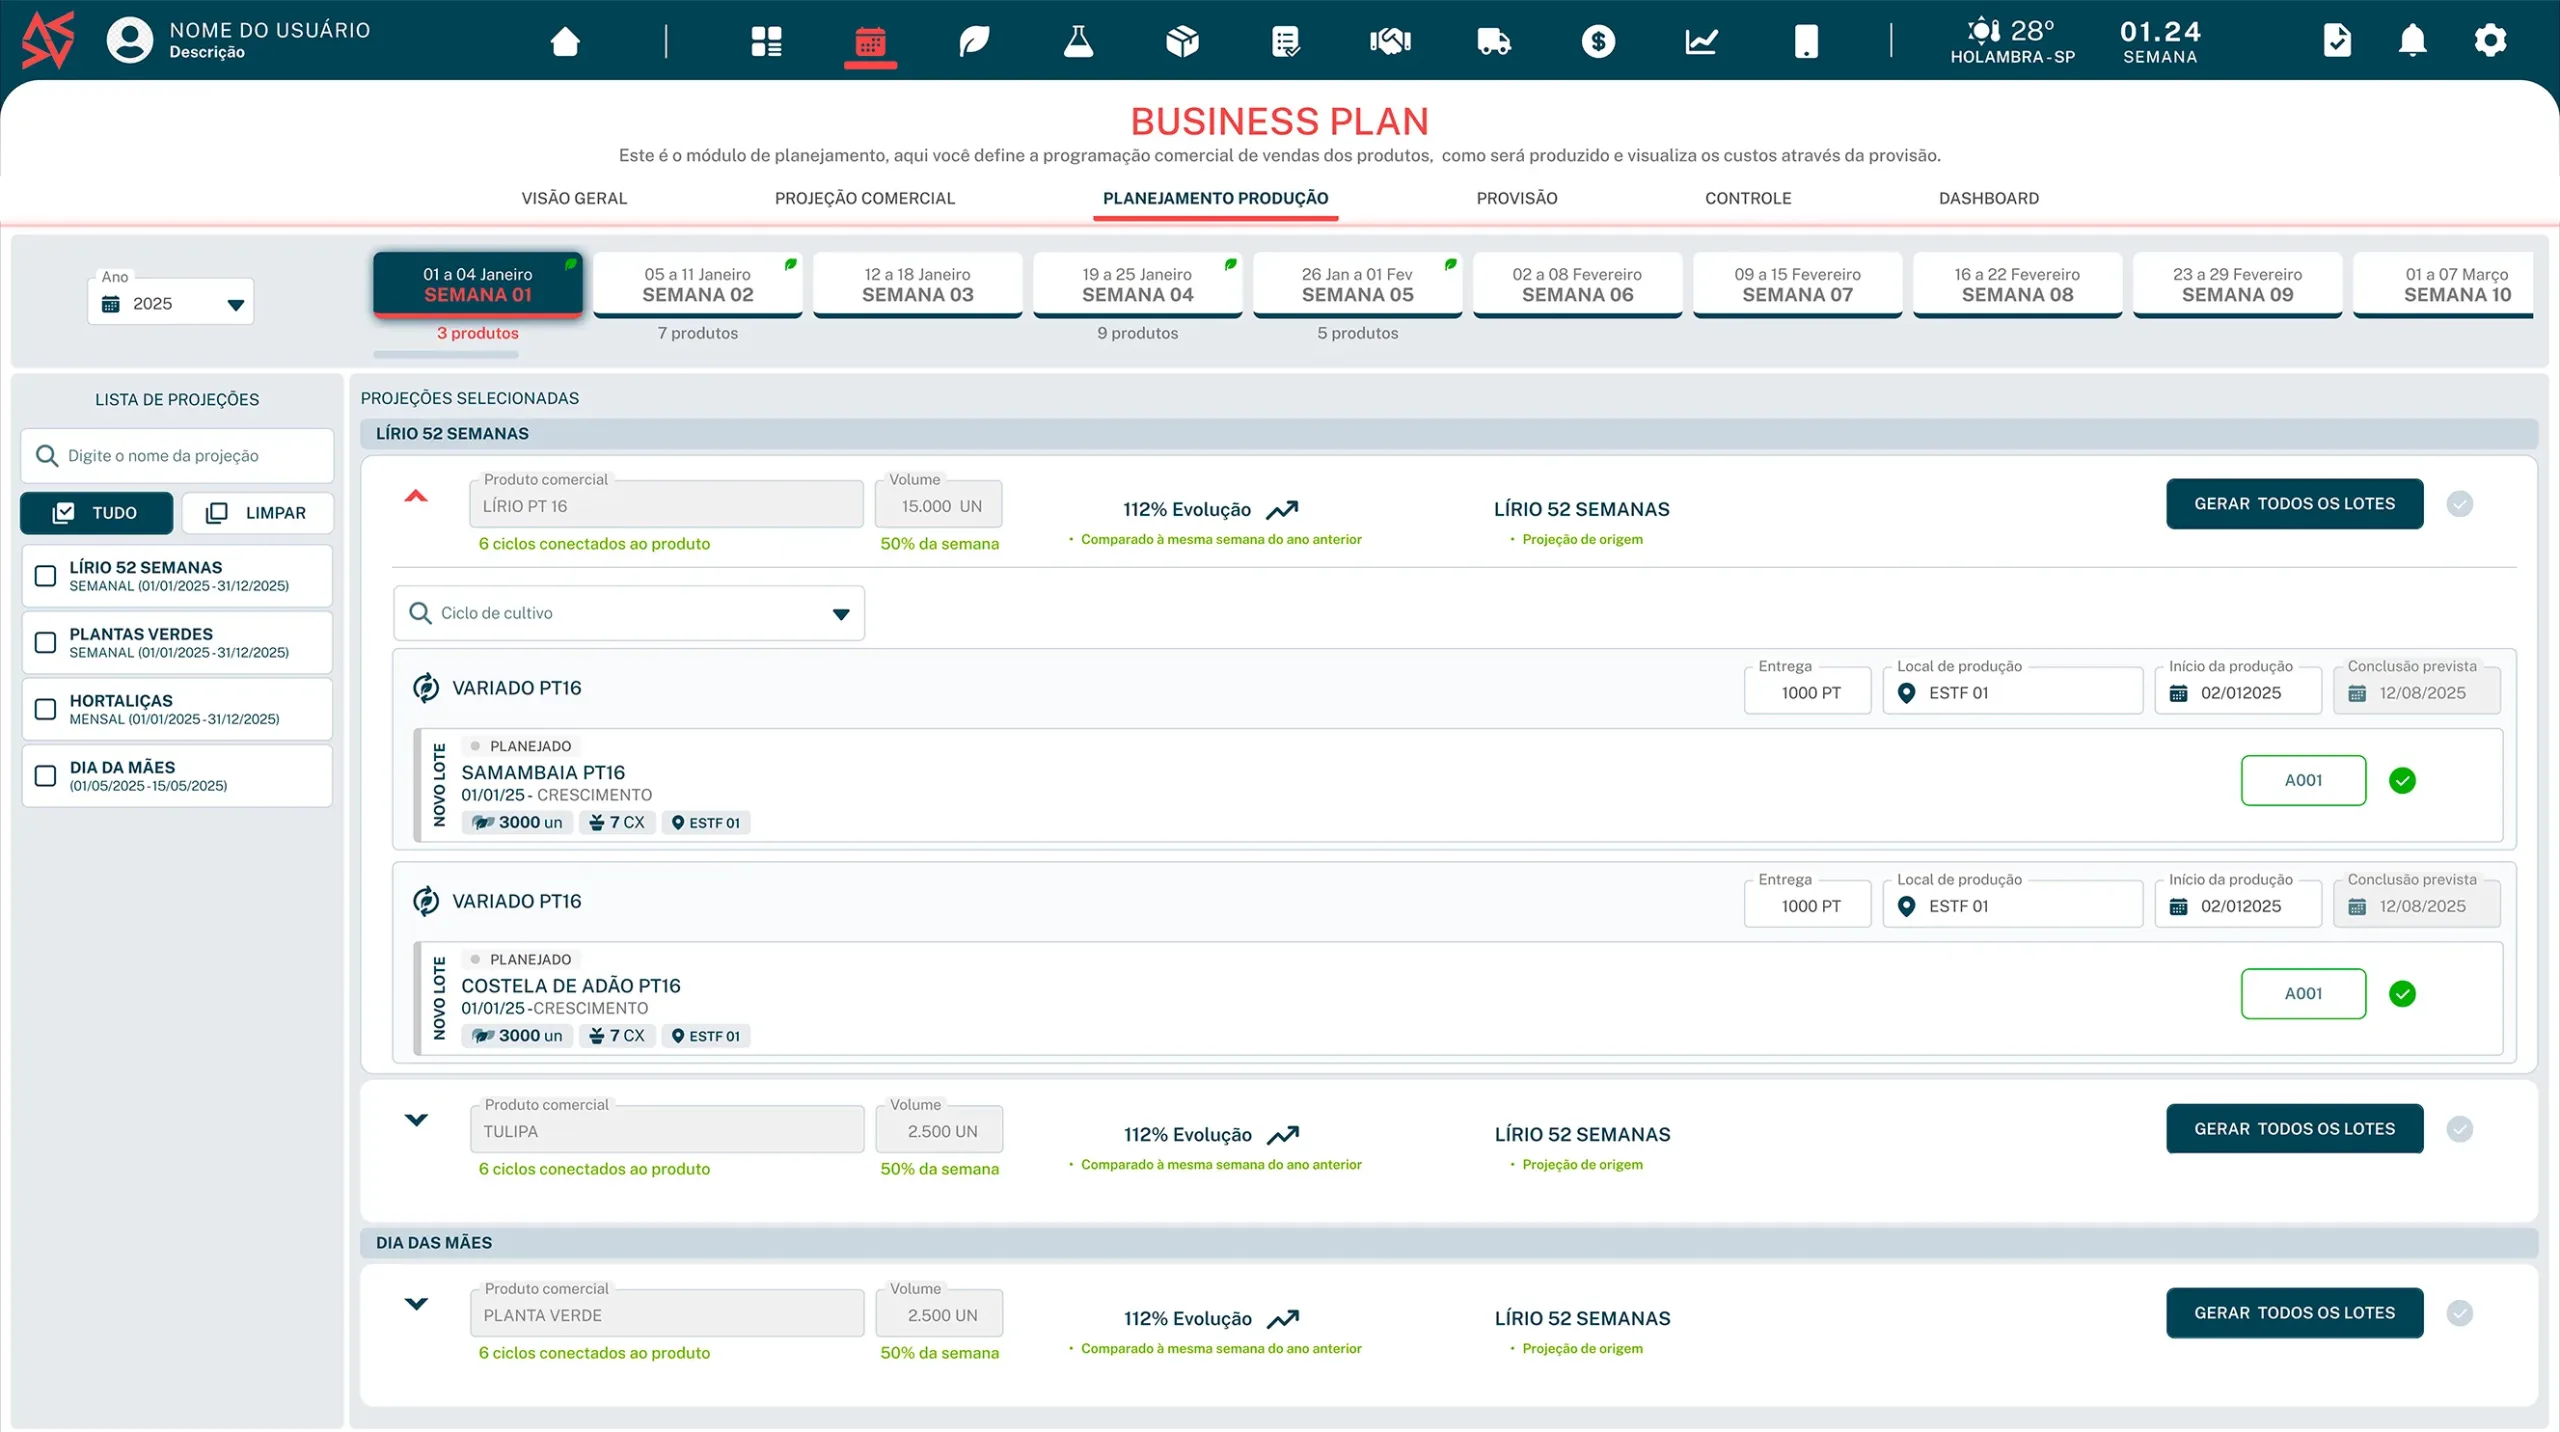The width and height of the screenshot is (2560, 1432).
Task: Select the SEMANA 04 week tab
Action: tap(1137, 285)
